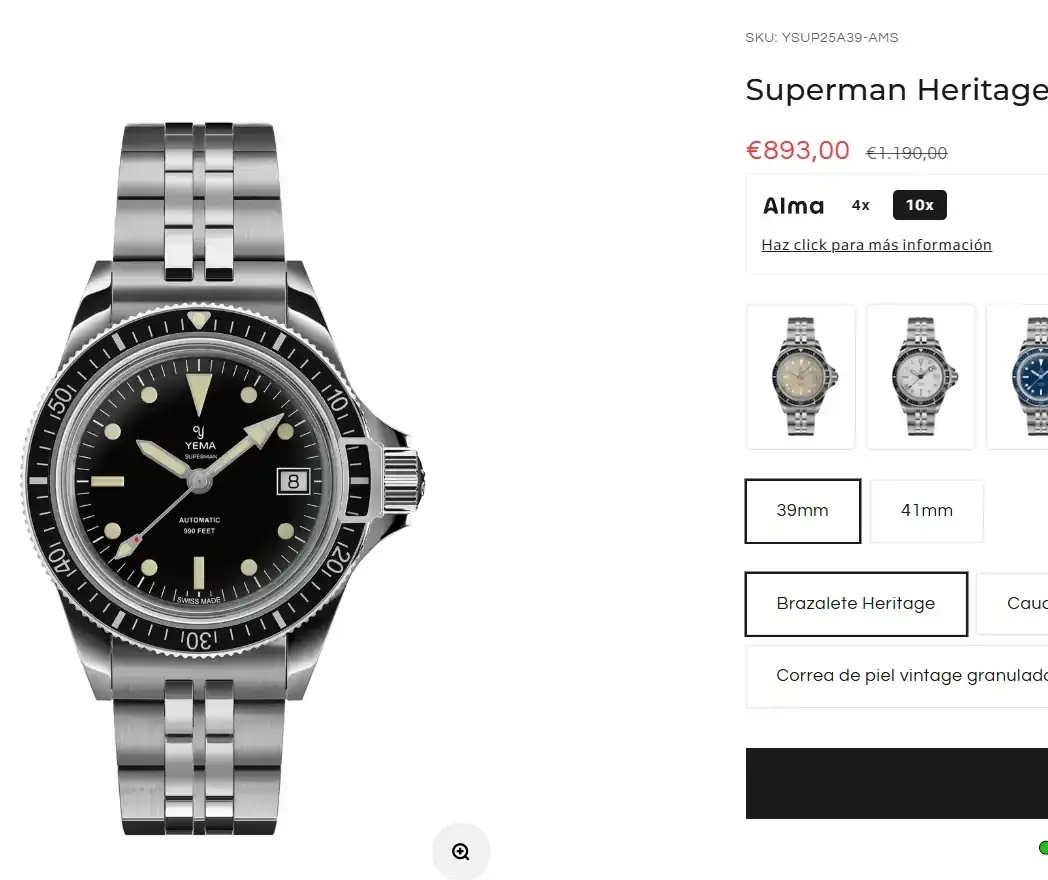1048x880 pixels.
Task: Open the 'Haz click para más información' link
Action: point(876,245)
